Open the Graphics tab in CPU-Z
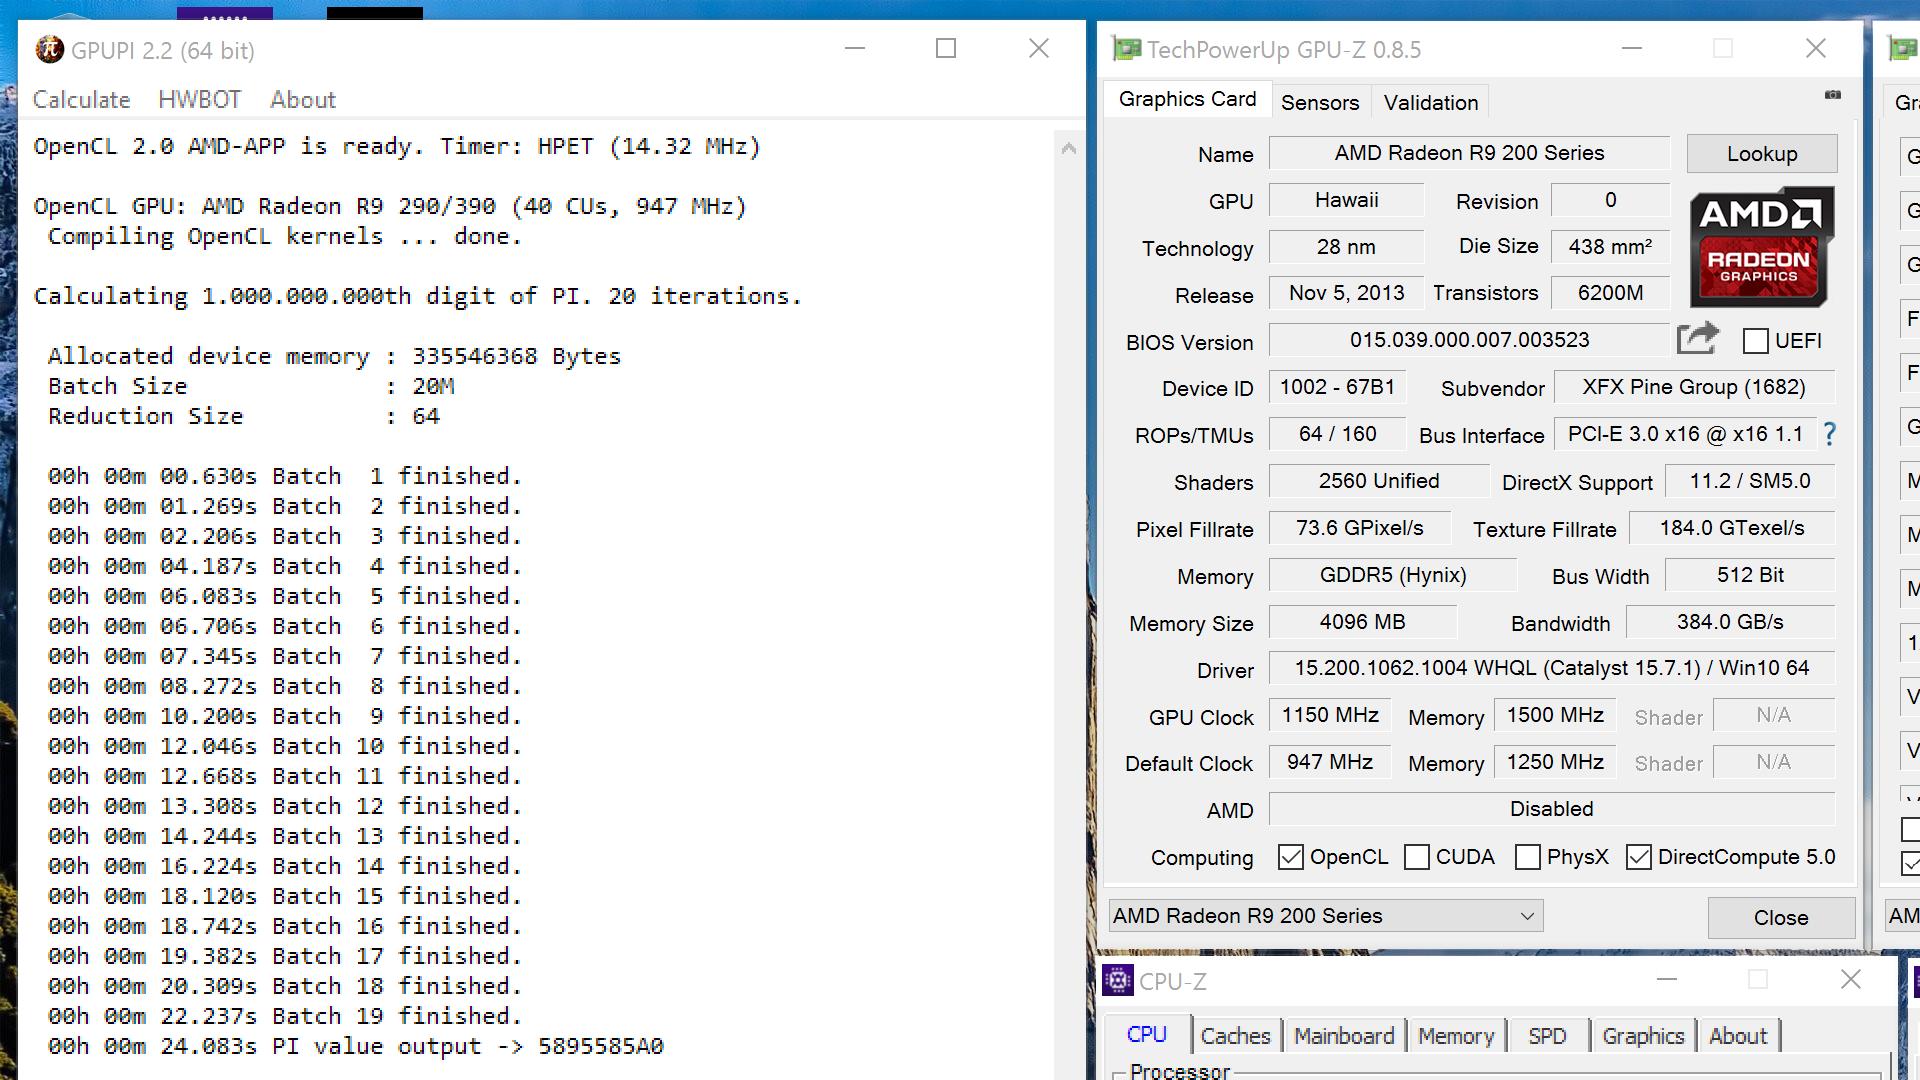The image size is (1920, 1080). coord(1643,1036)
